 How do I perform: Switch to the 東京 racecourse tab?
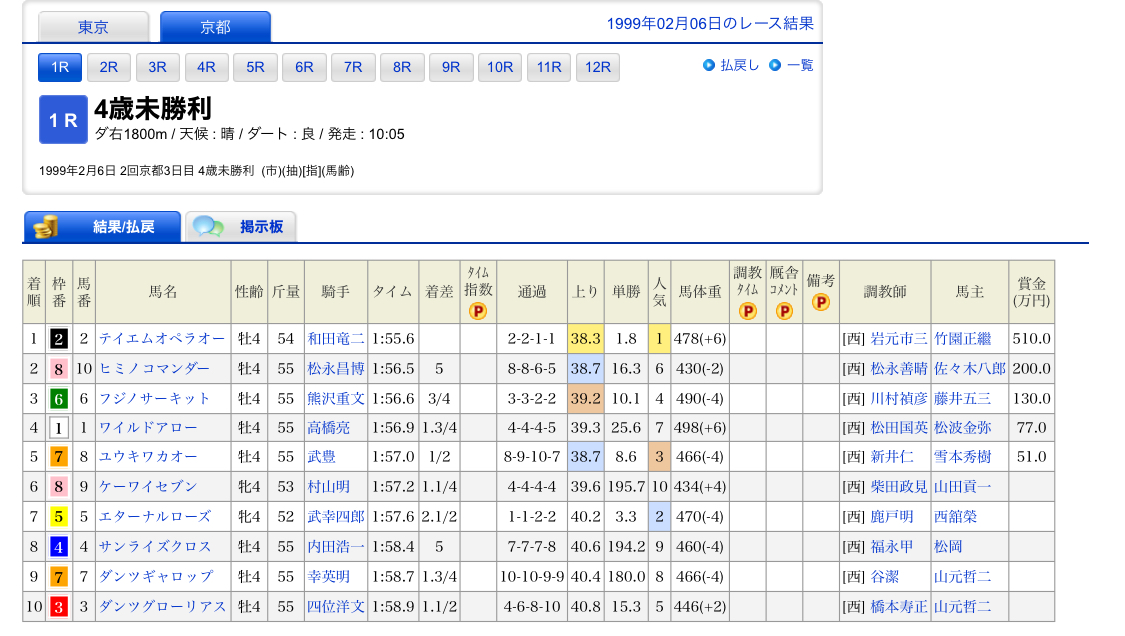click(x=93, y=27)
